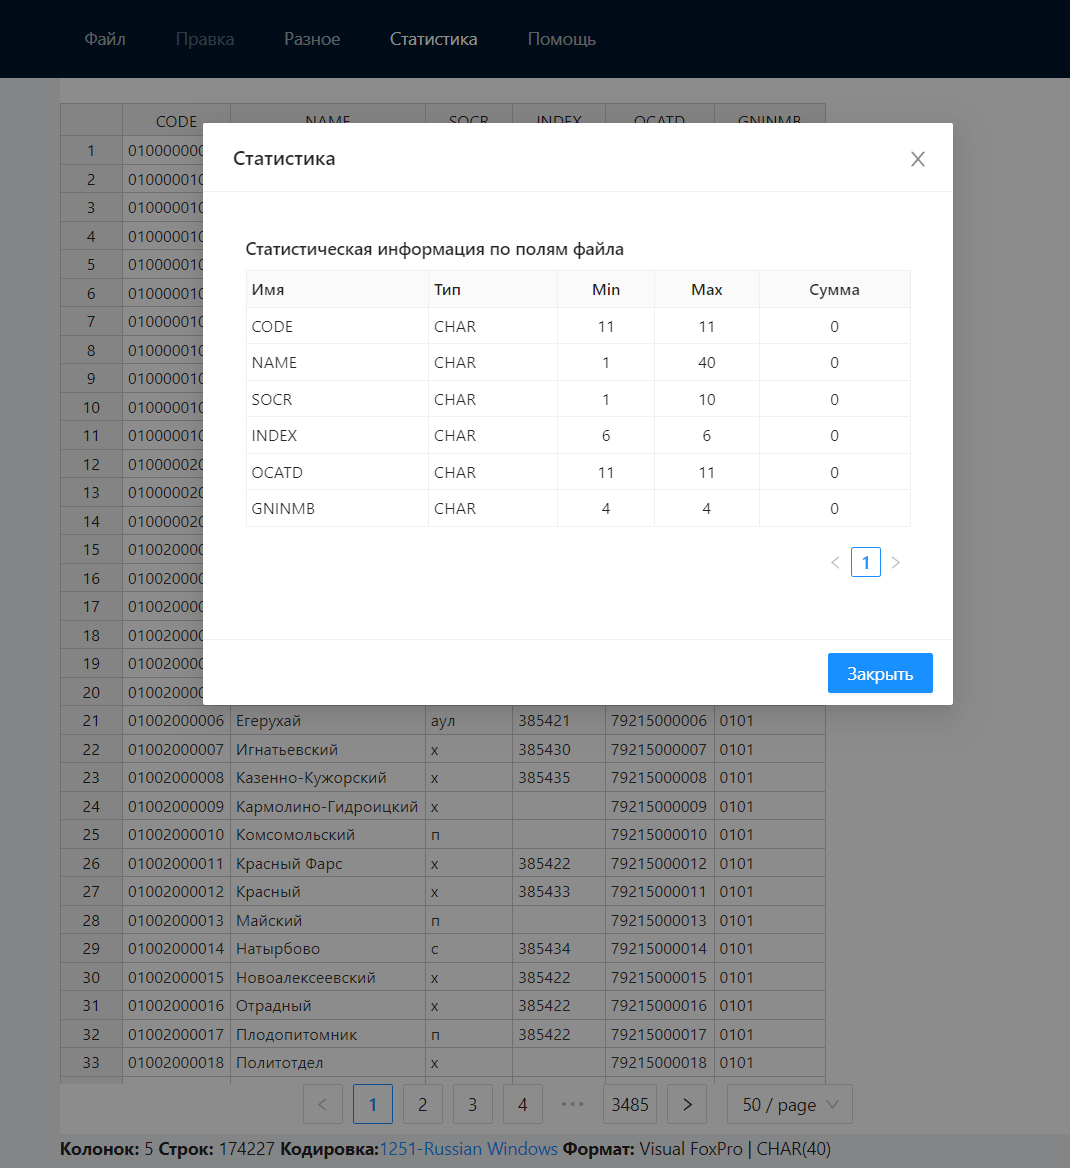Click the page number box showing 1 in modal

pos(865,562)
